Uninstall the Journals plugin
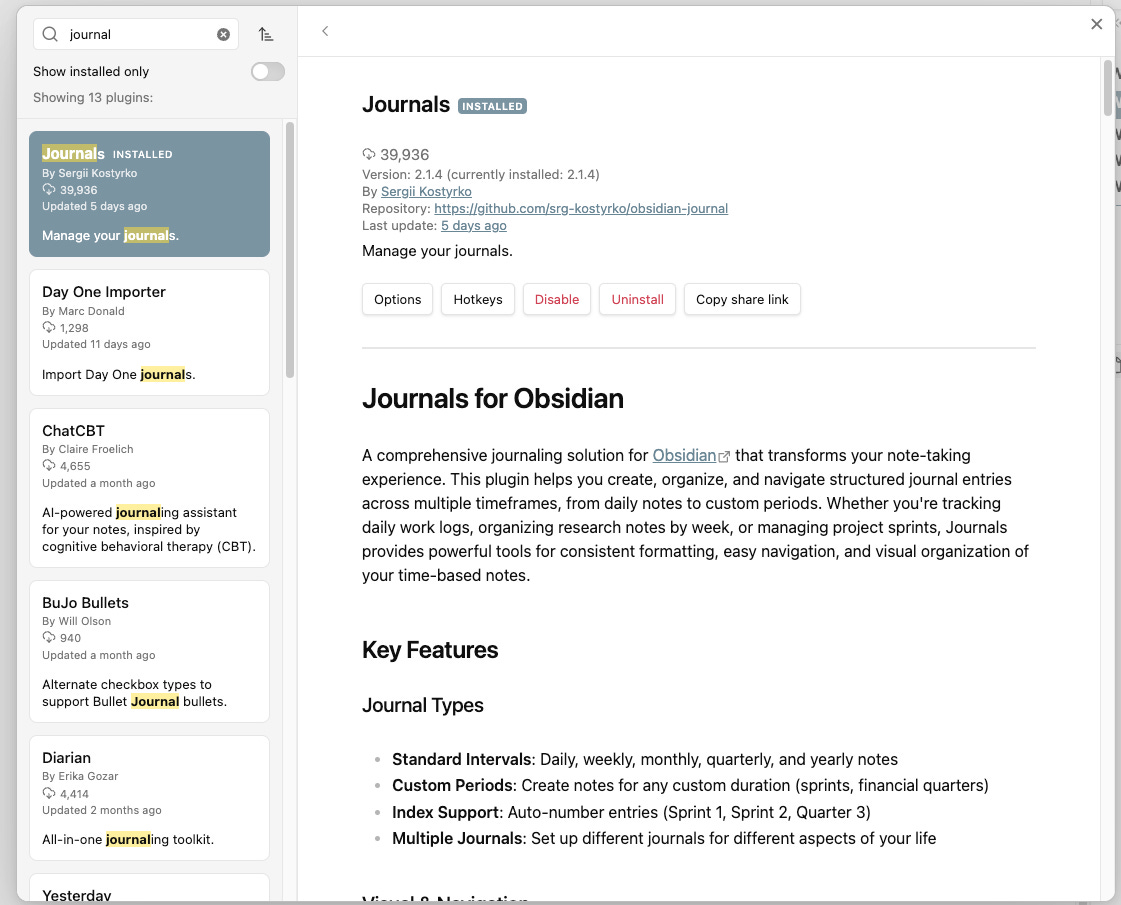Image resolution: width=1121 pixels, height=905 pixels. (x=638, y=300)
